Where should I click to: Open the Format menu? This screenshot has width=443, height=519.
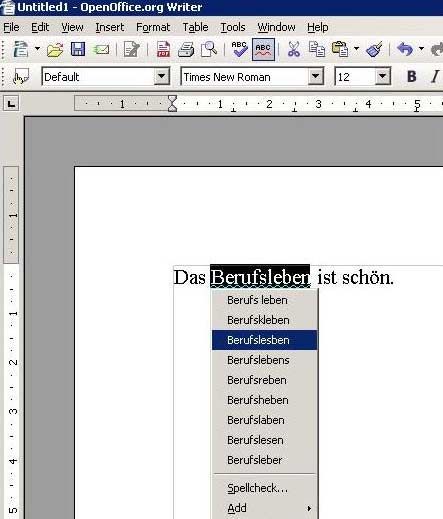click(x=153, y=27)
